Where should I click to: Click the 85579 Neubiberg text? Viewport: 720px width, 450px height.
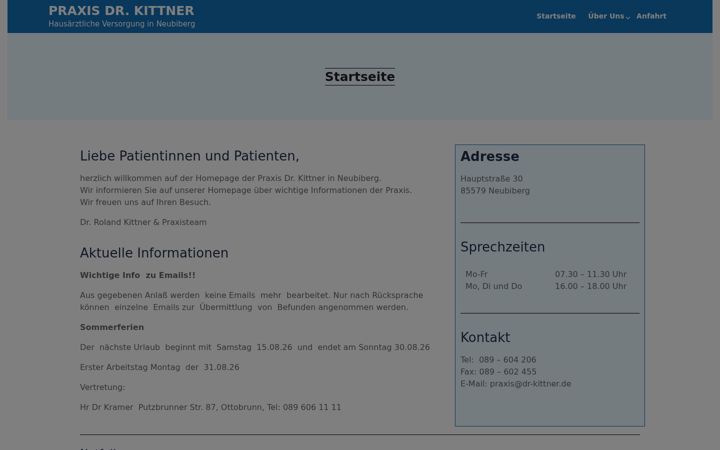tap(495, 191)
